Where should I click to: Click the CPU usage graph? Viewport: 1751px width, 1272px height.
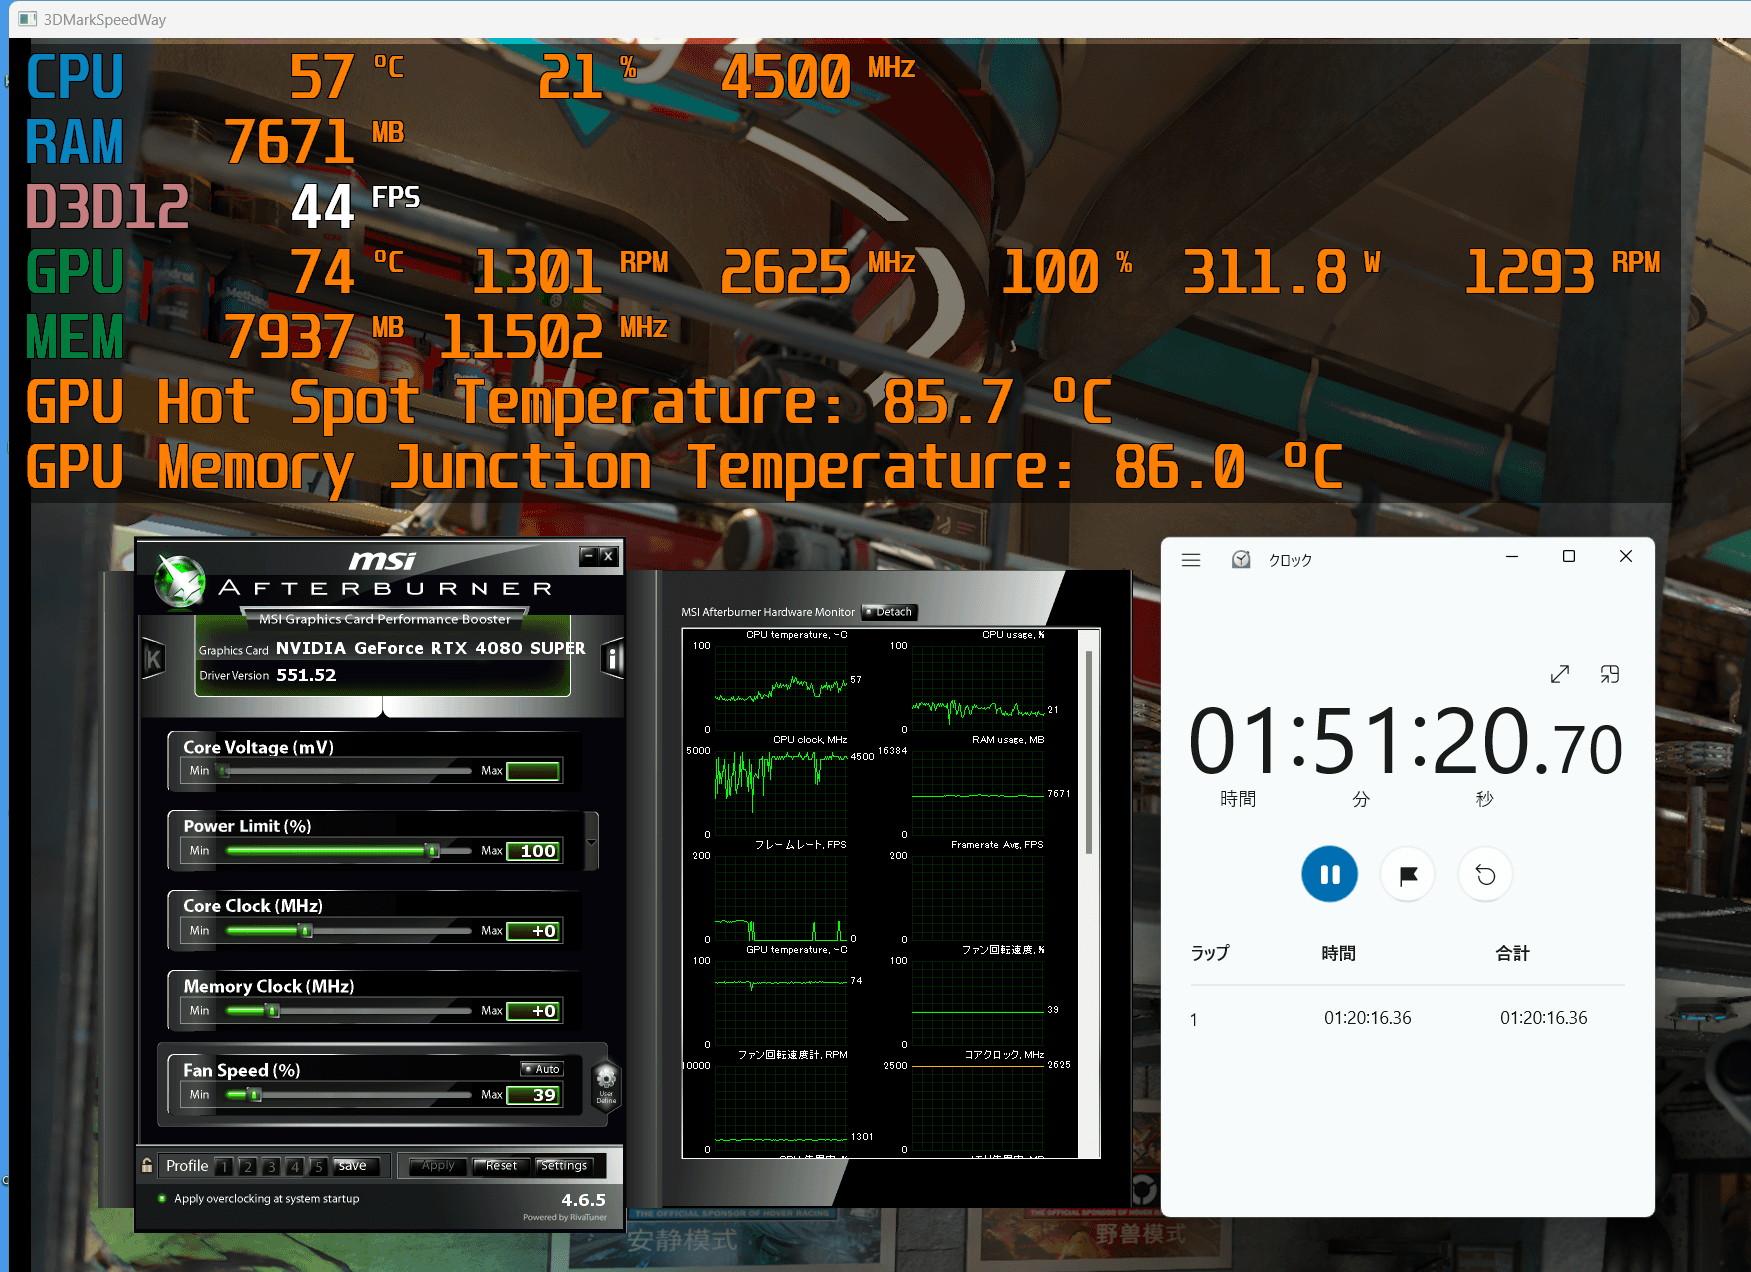pyautogui.click(x=978, y=688)
